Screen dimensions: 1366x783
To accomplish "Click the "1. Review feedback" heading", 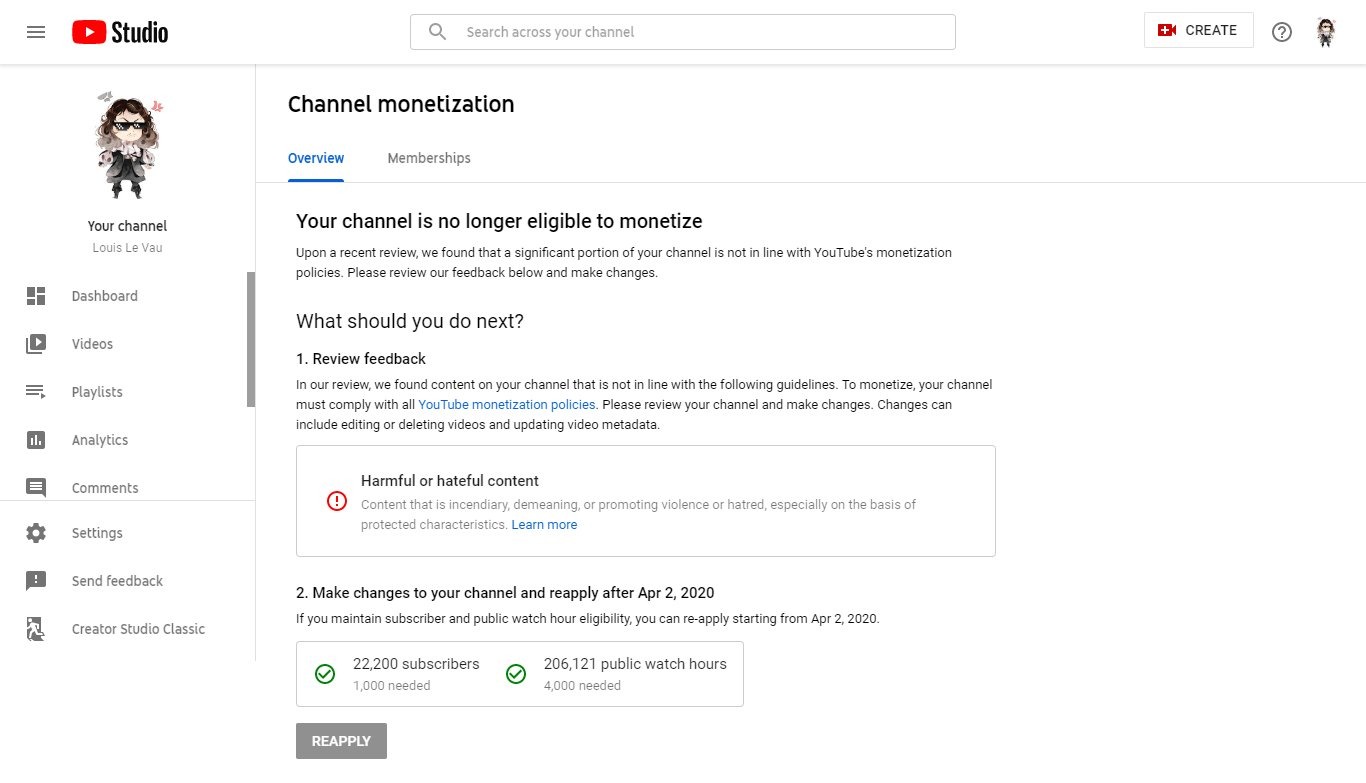I will 361,359.
